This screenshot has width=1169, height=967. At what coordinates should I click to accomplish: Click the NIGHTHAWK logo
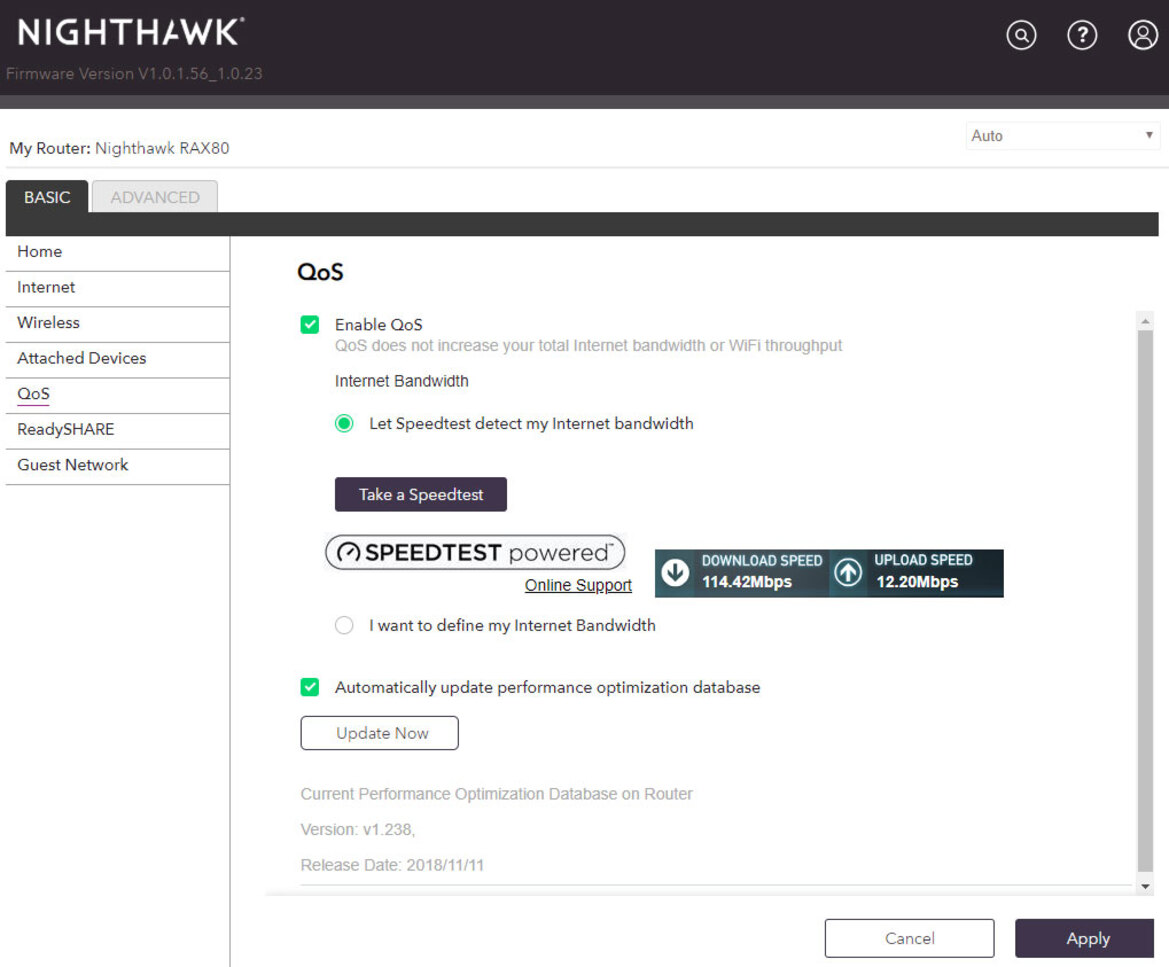point(130,32)
